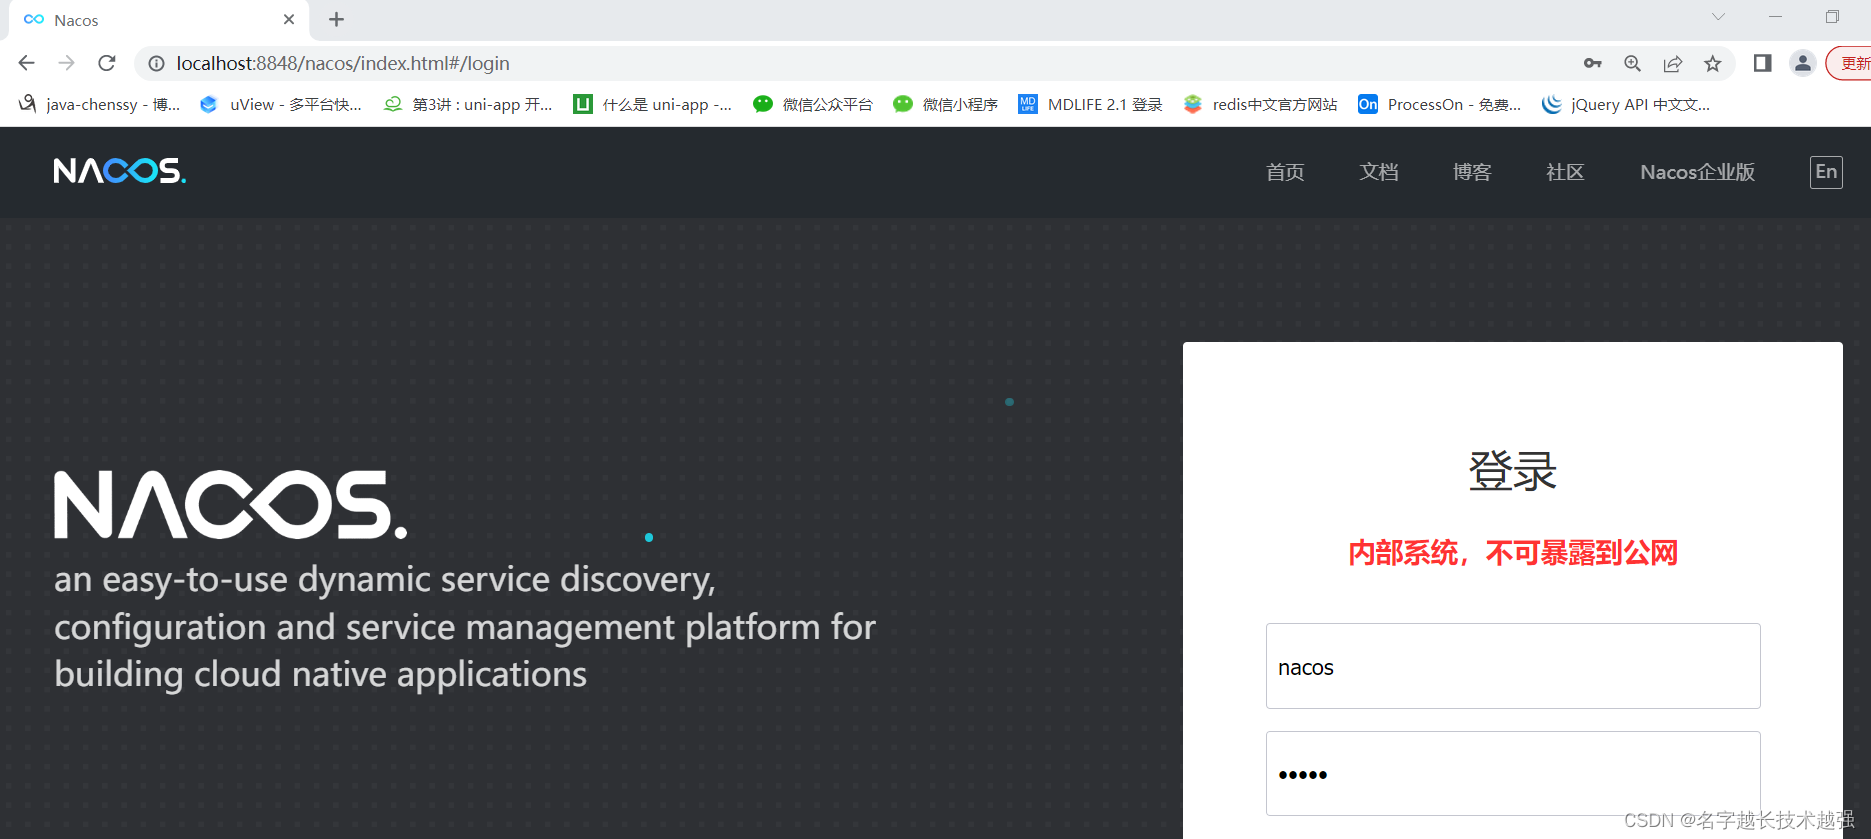Viewport: 1871px width, 839px height.
Task: Open uView bookmark
Action: pos(281,104)
